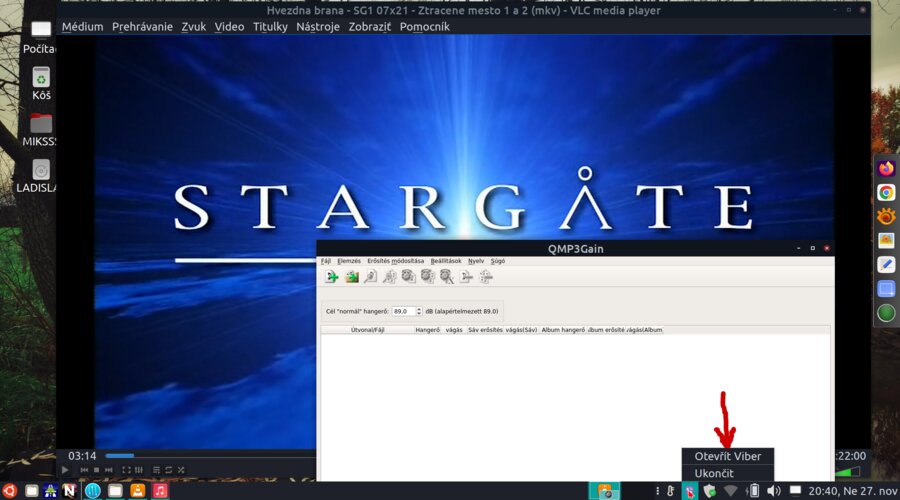Select 'Otevřít Viber' from context menu
900x500 pixels.
tap(727, 456)
